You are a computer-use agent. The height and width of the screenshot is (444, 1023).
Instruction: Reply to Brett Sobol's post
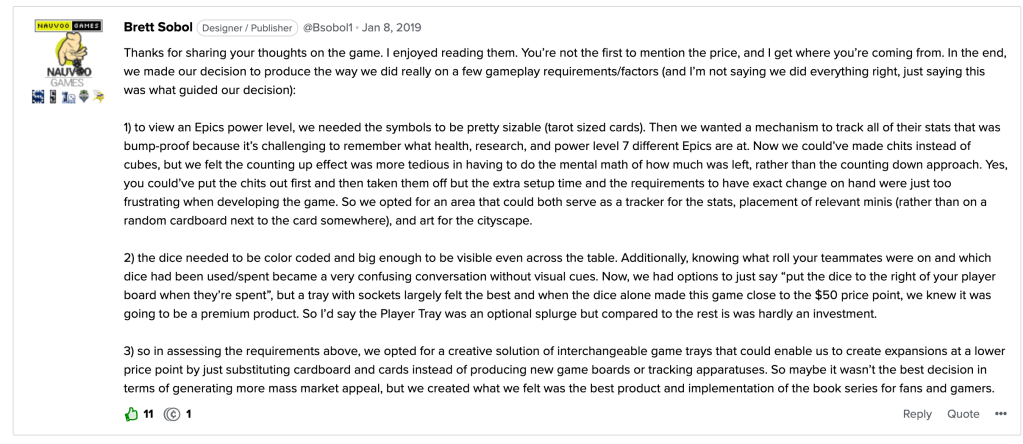click(x=917, y=414)
